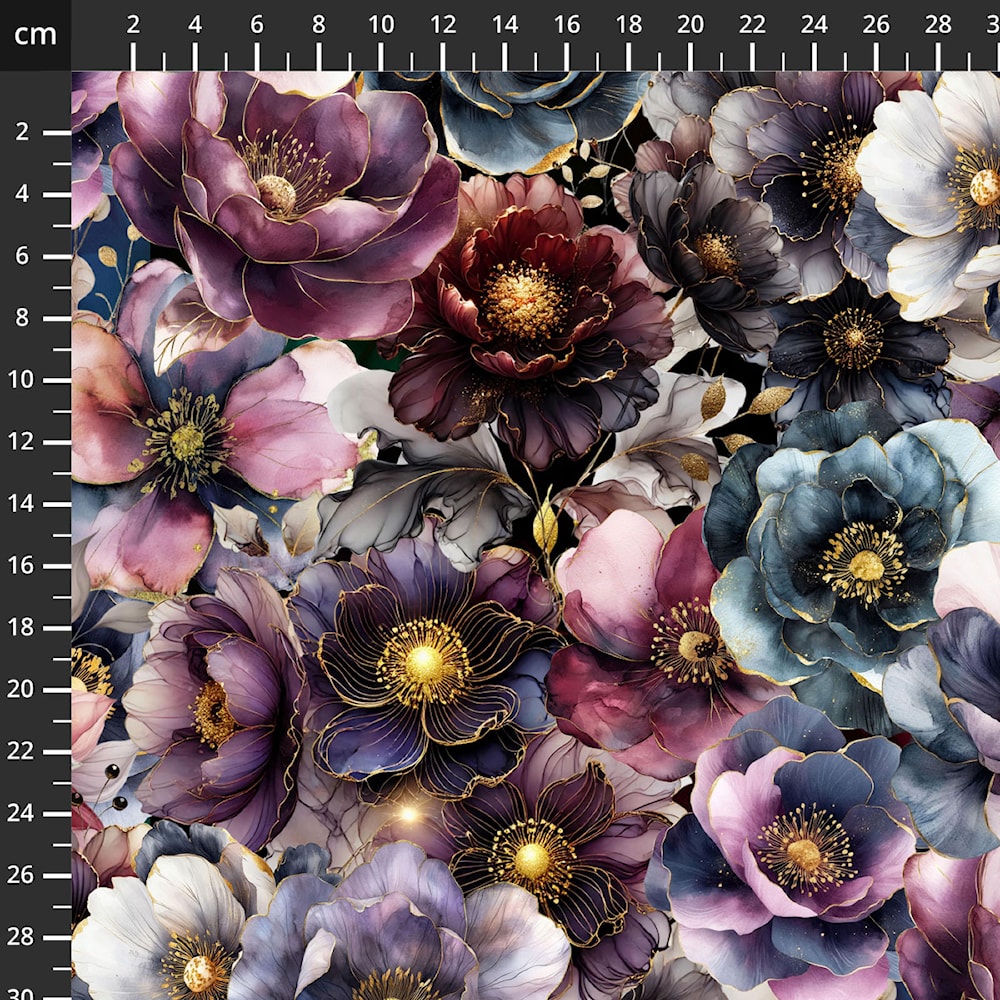Click the "16" label on the vertical ruler
This screenshot has height=1000, width=1000.
tap(20, 565)
